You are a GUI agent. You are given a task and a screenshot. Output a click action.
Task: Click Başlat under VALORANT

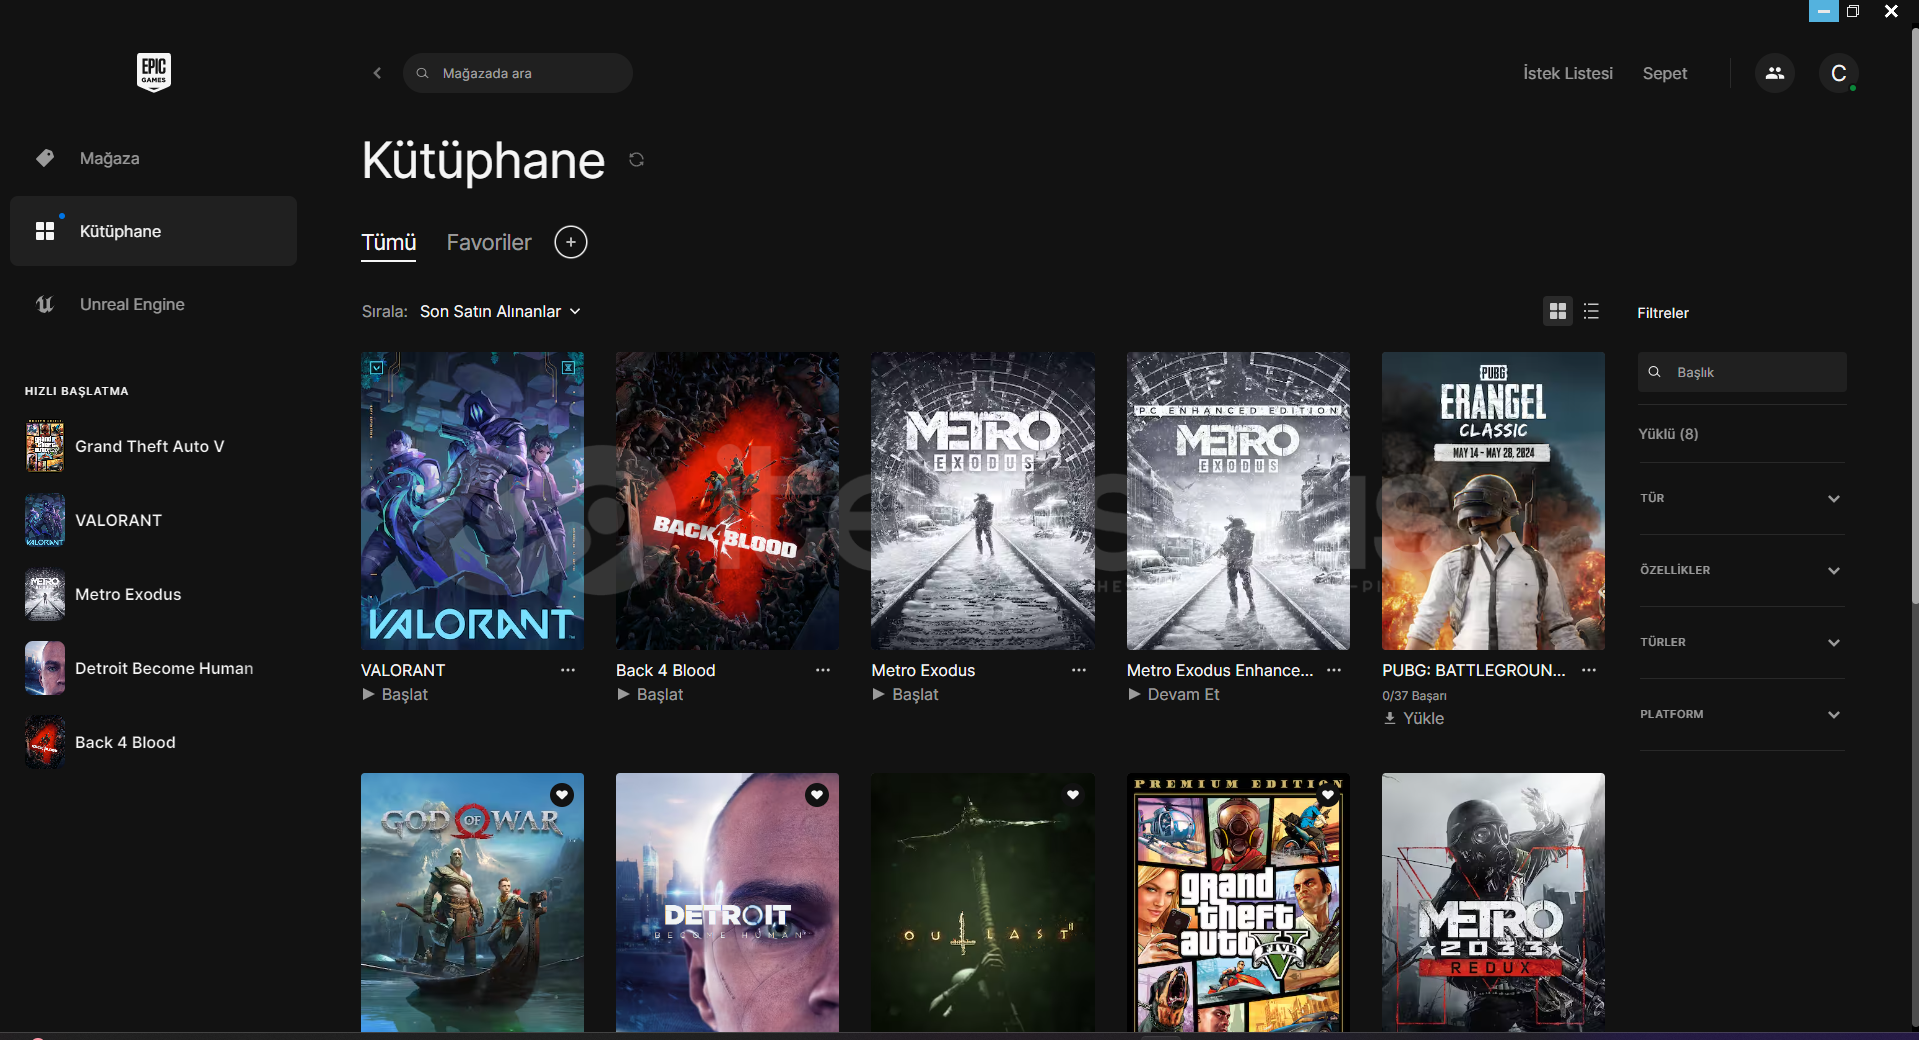click(395, 694)
